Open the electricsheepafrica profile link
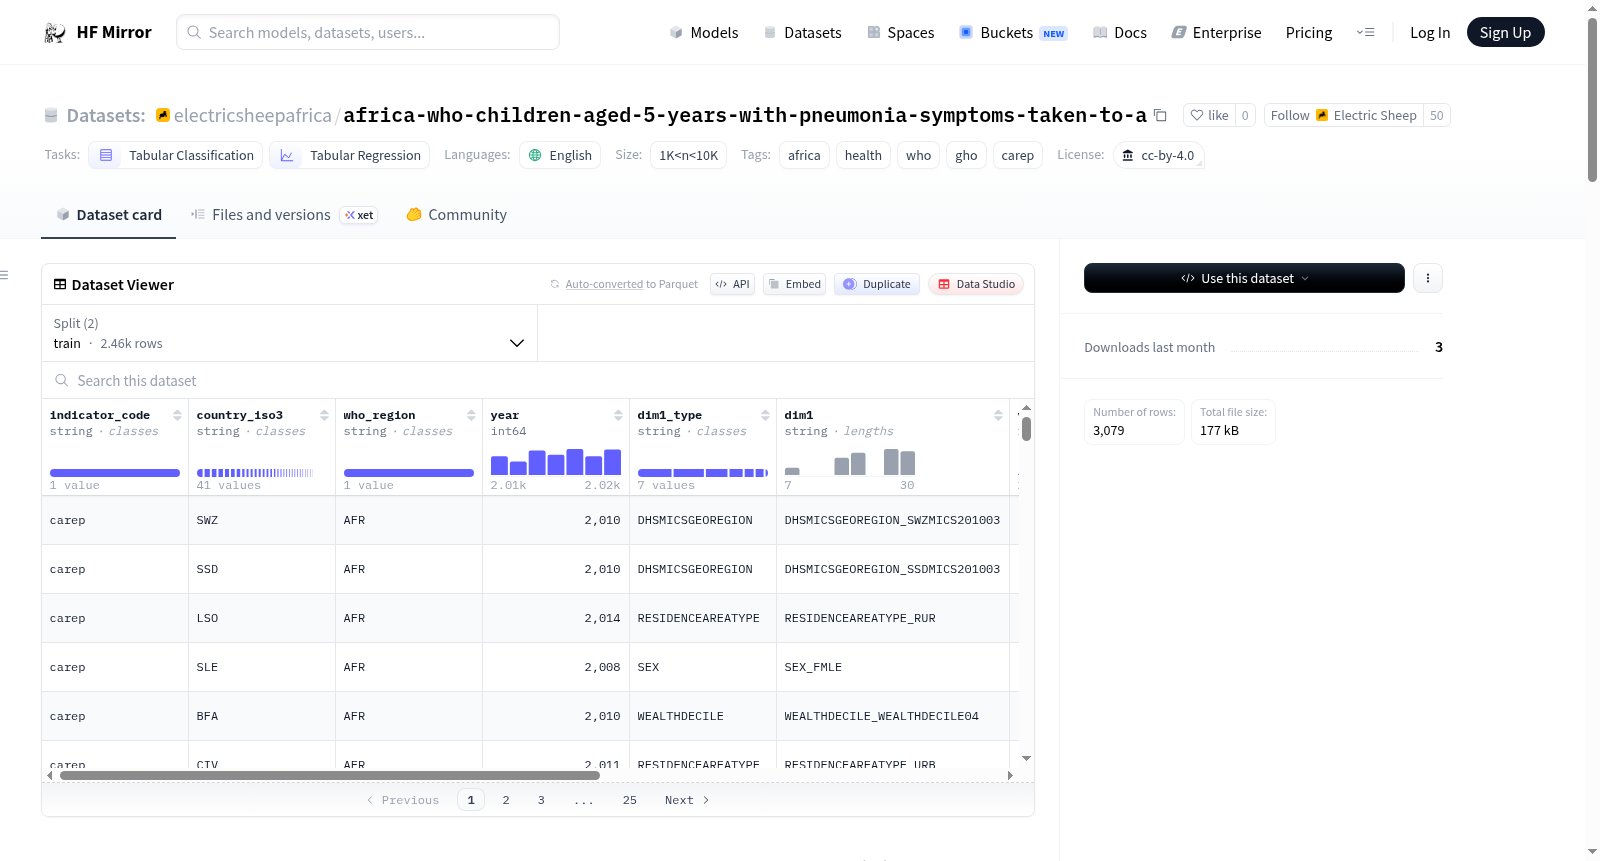The height and width of the screenshot is (861, 1600). pos(253,115)
